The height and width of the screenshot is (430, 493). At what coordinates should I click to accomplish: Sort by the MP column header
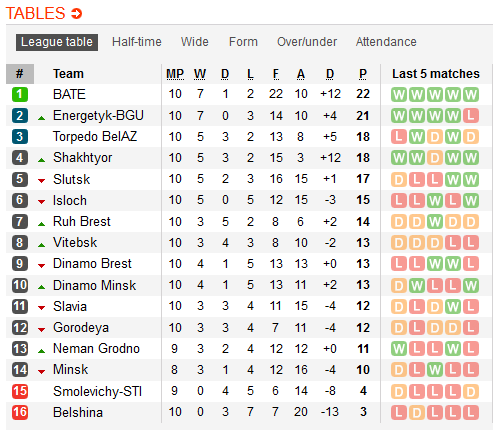(x=175, y=74)
